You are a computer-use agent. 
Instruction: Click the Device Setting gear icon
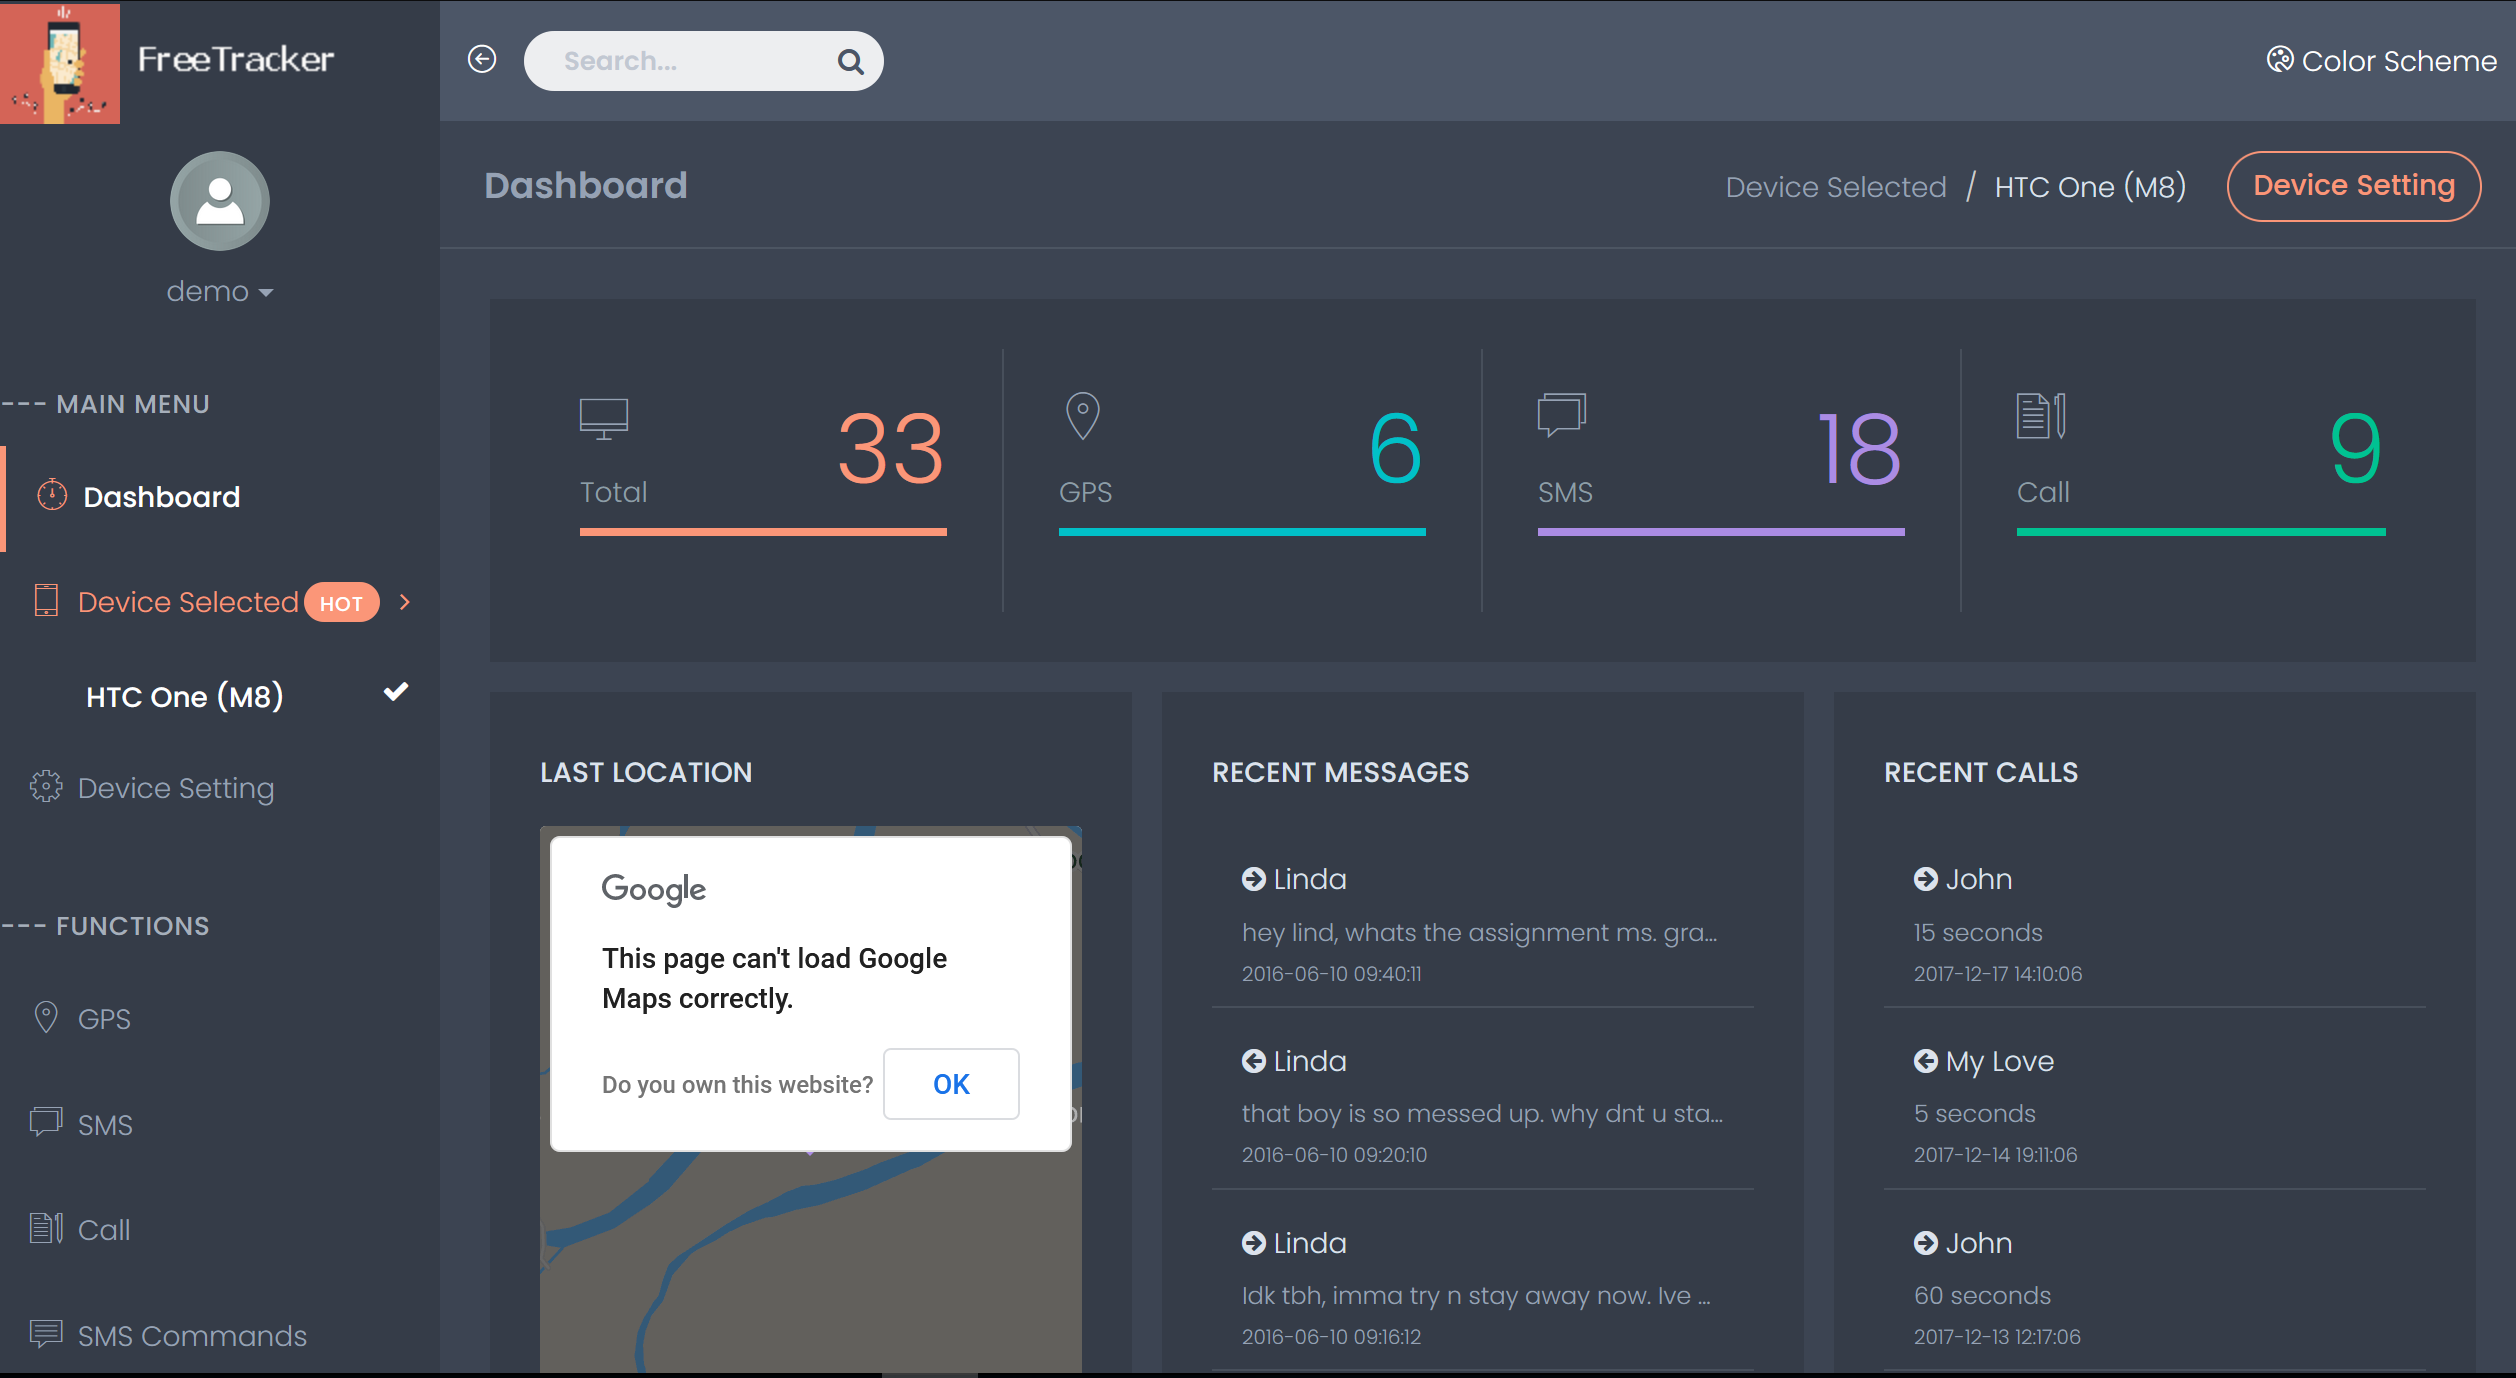point(46,786)
